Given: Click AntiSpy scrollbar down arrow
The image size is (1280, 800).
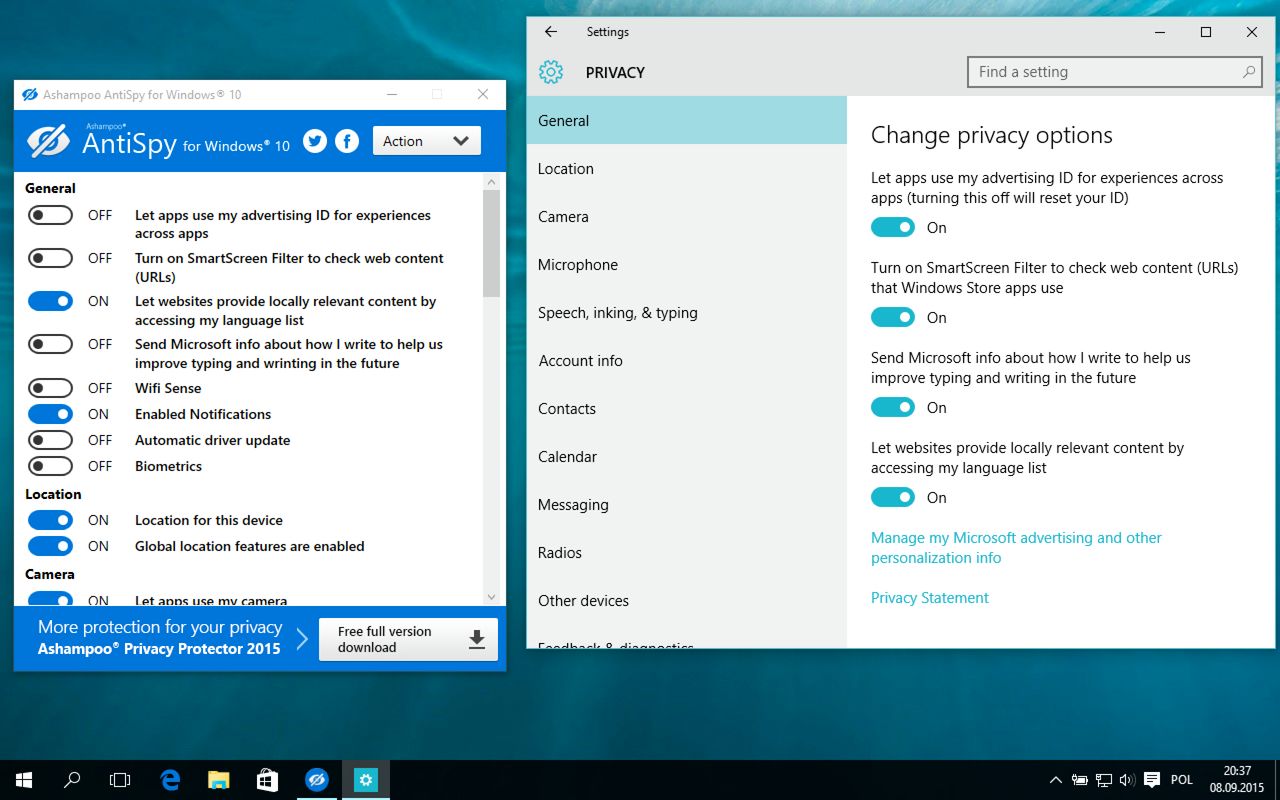Looking at the screenshot, I should tap(491, 597).
